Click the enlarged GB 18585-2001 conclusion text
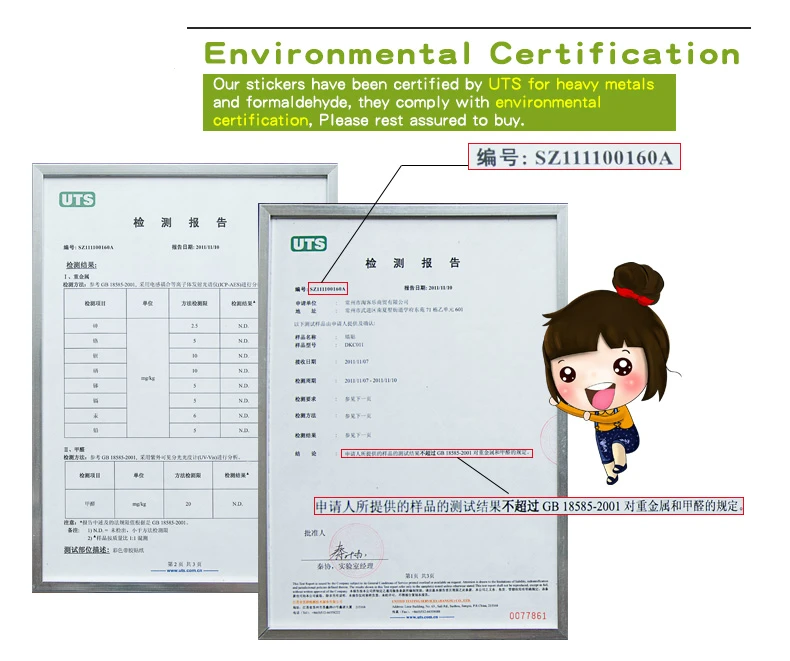790x661 pixels. (x=529, y=506)
